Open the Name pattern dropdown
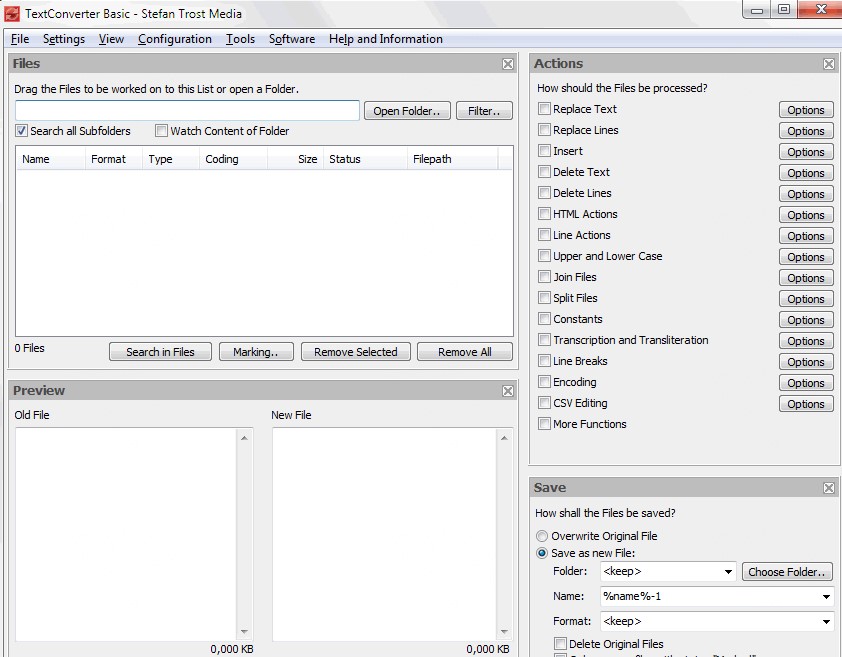The height and width of the screenshot is (657, 842). point(826,597)
